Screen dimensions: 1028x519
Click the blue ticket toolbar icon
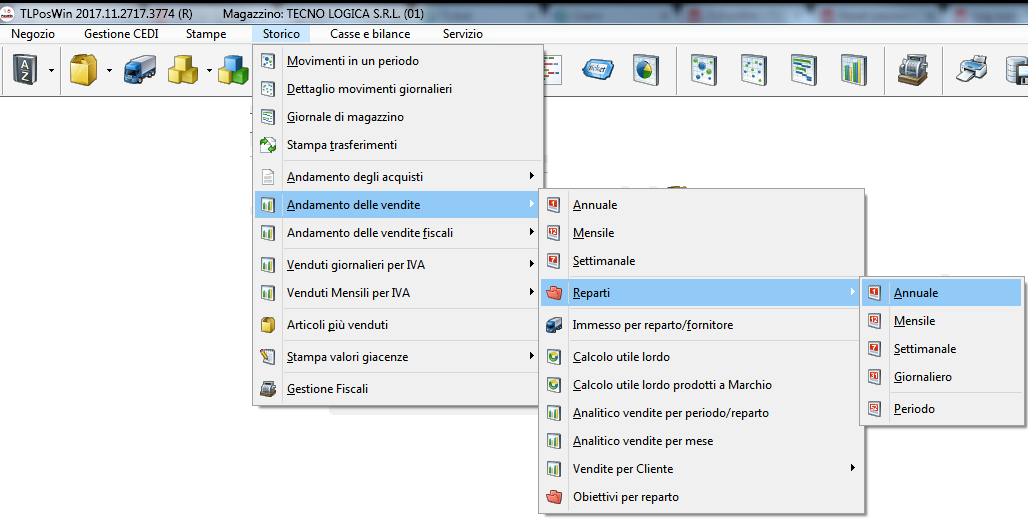point(598,70)
